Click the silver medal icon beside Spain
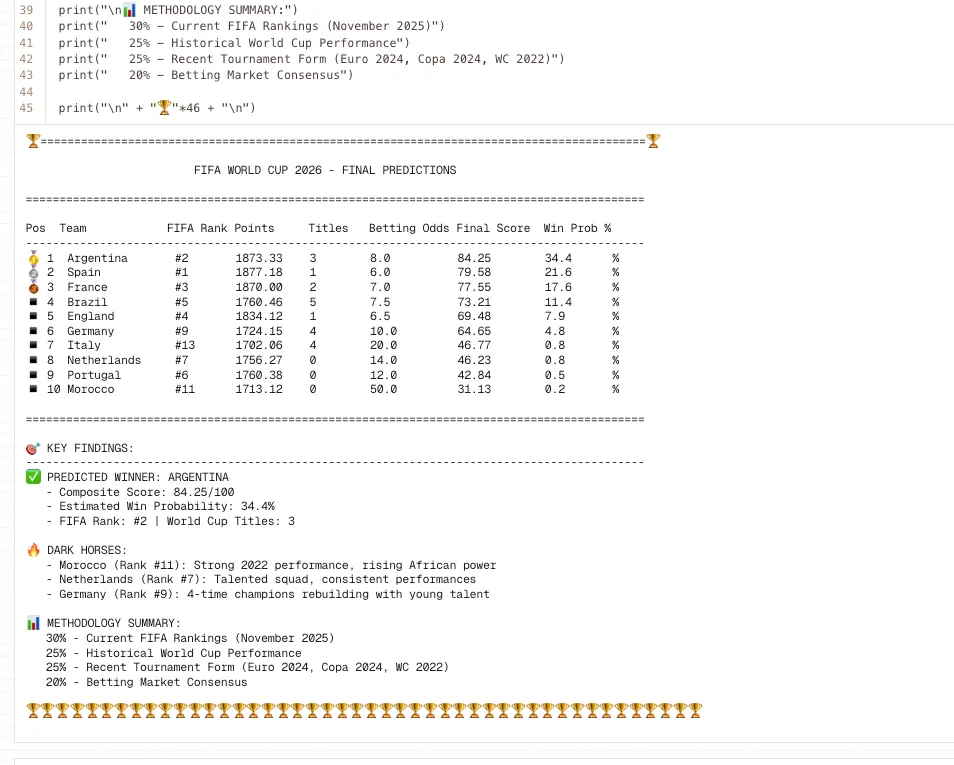The height and width of the screenshot is (765, 954). (34, 273)
